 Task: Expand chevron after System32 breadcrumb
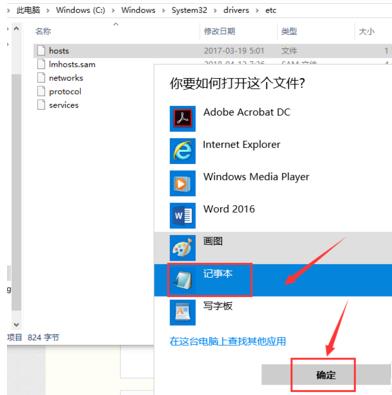(x=215, y=11)
